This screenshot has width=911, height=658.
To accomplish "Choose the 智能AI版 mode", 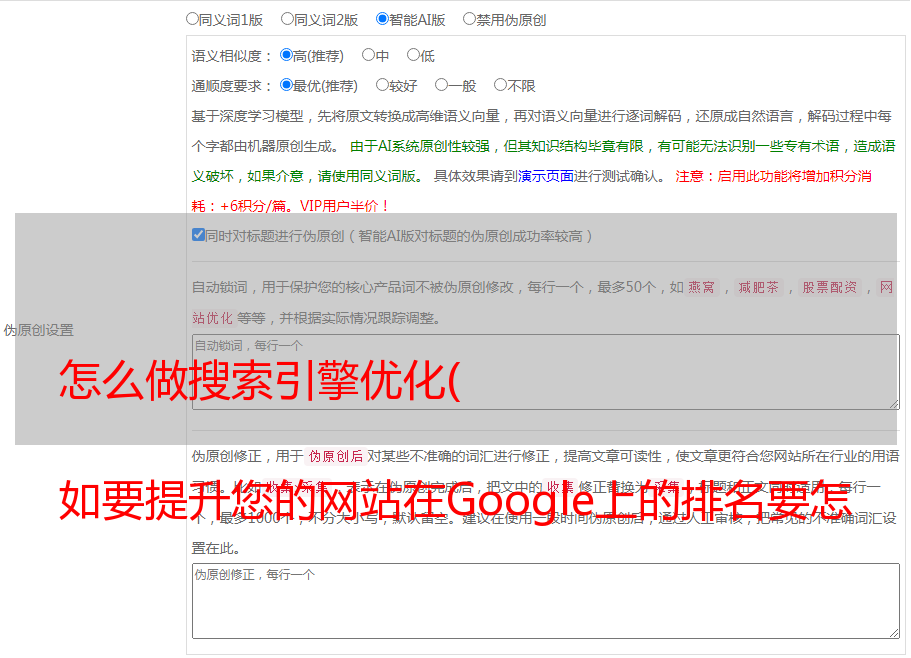I will click(382, 19).
